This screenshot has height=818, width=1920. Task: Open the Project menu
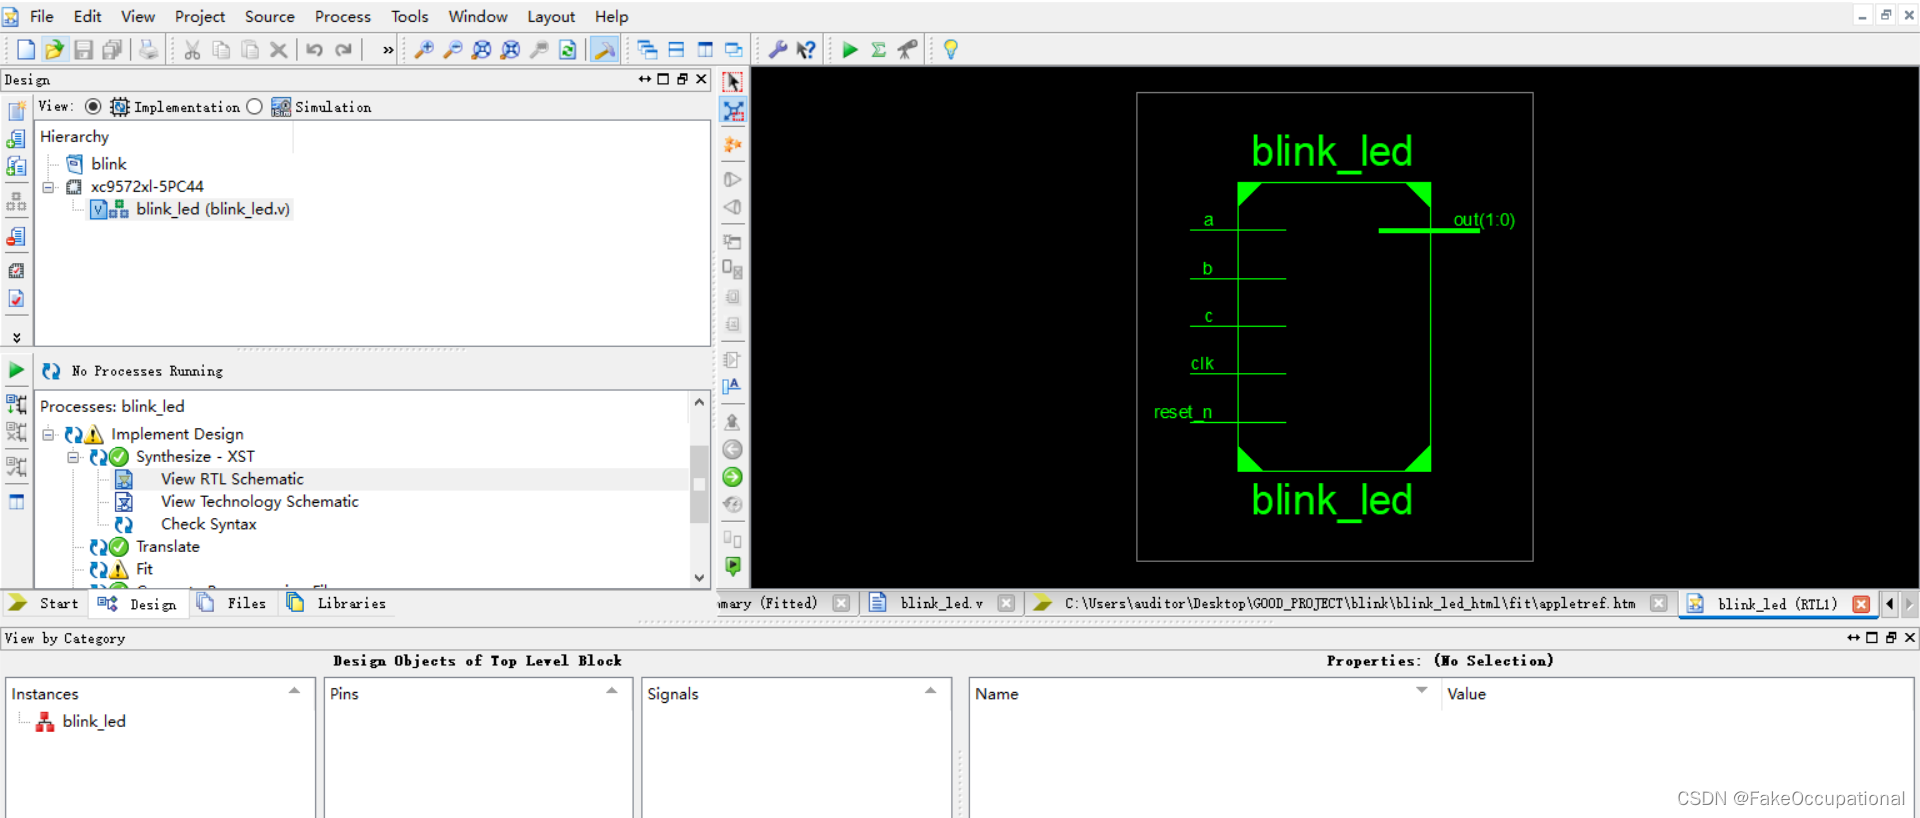coord(200,17)
